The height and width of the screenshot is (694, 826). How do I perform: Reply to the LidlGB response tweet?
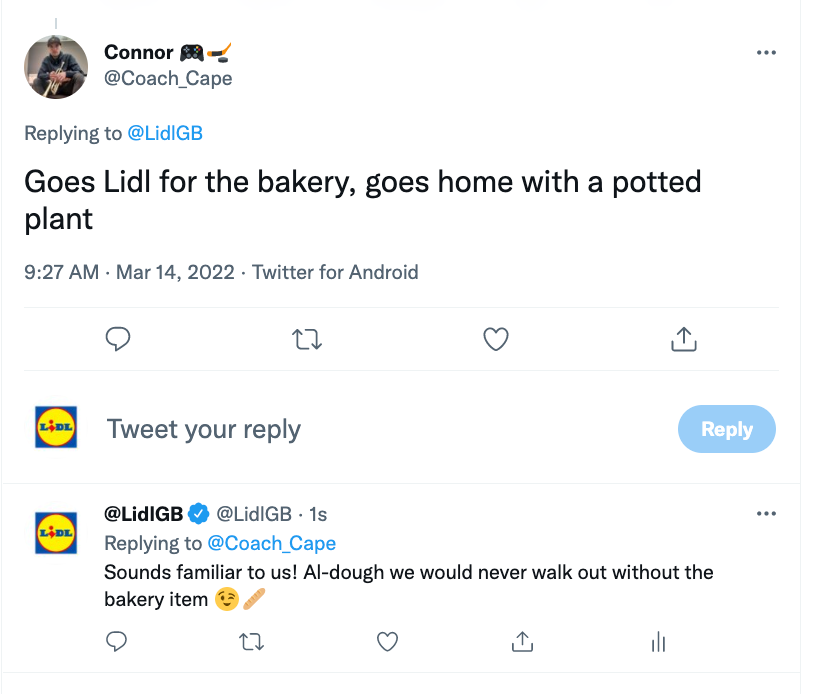116,641
